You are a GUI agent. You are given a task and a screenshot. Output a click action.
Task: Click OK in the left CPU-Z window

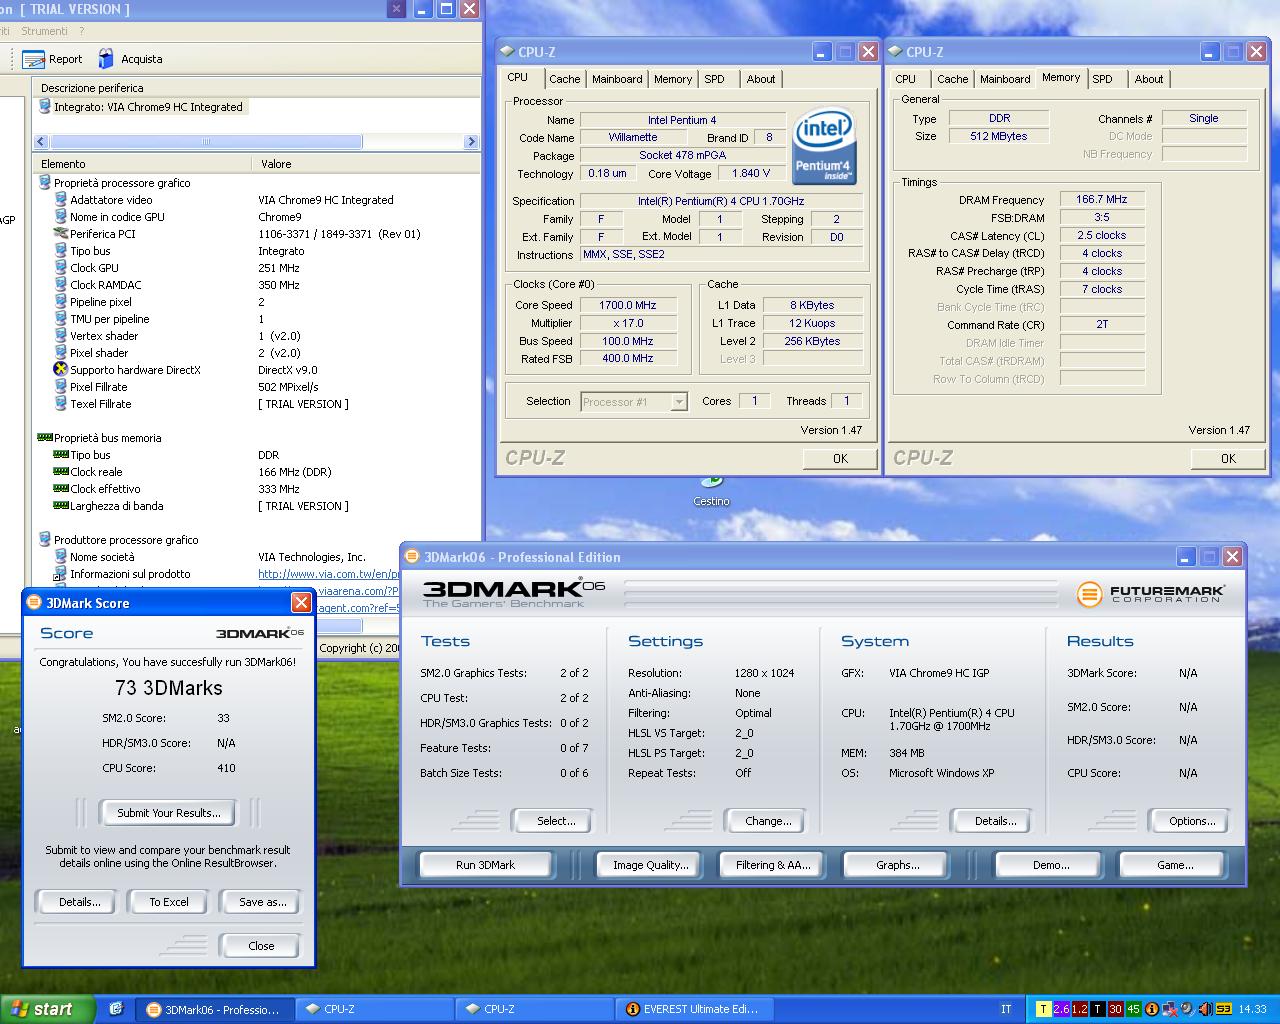pyautogui.click(x=840, y=458)
